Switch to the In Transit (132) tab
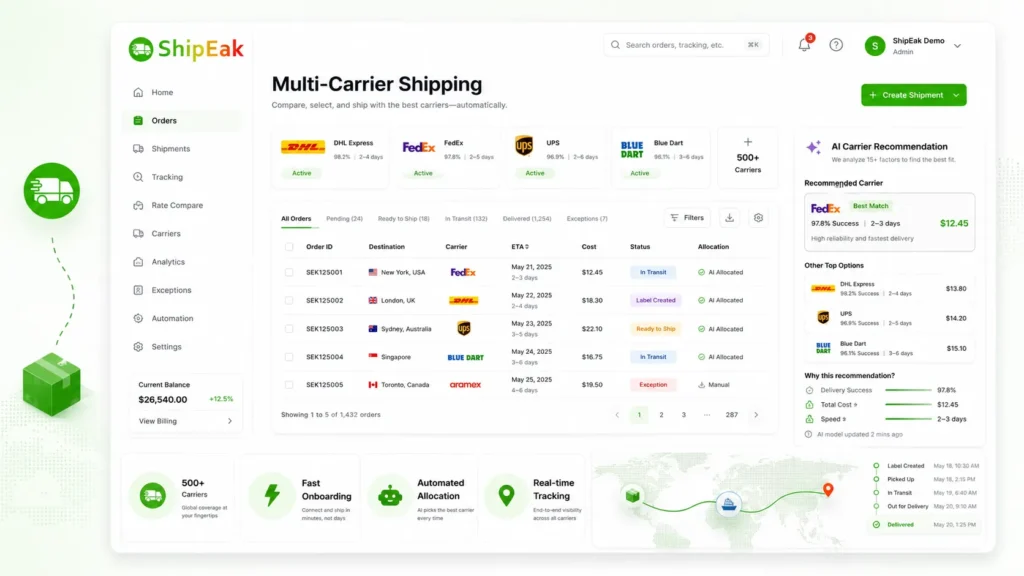The image size is (1024, 576). [x=466, y=219]
